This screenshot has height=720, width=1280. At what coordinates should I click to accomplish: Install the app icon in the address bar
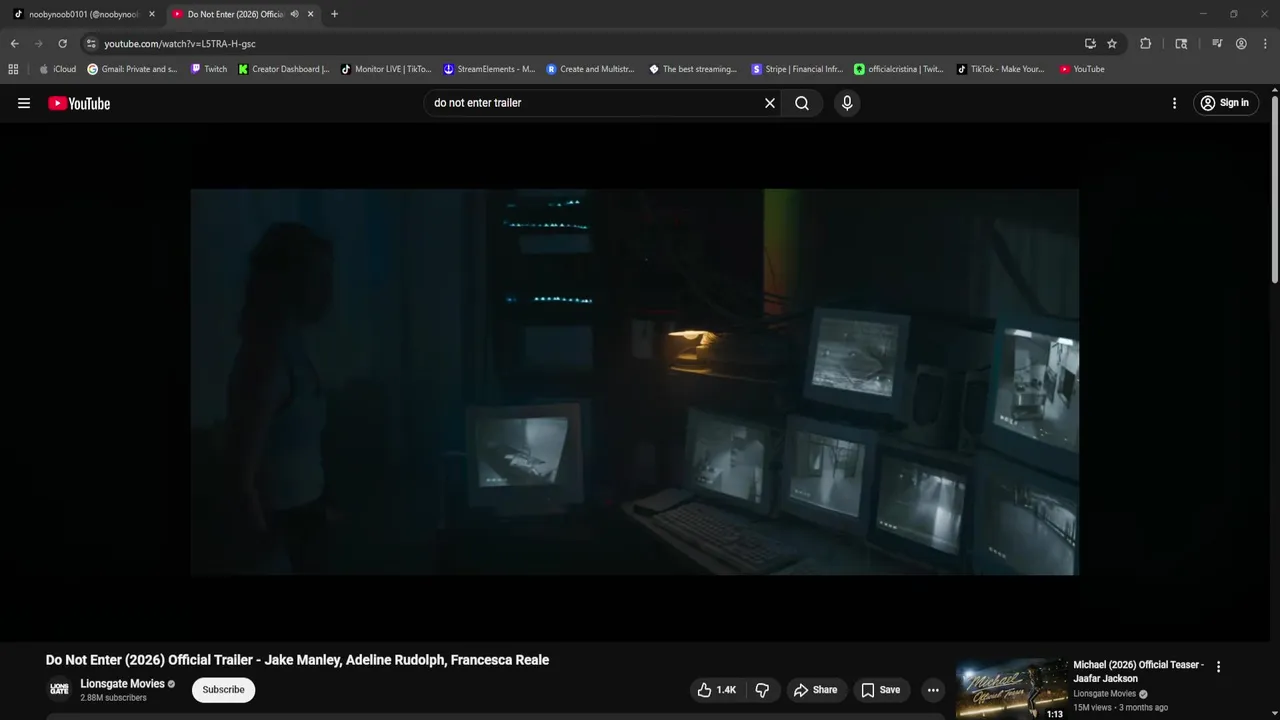1090,44
